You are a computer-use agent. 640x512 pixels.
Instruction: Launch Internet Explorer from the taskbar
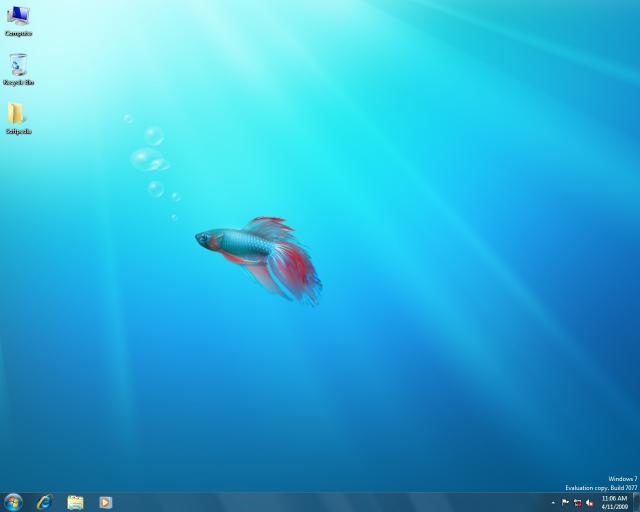(44, 502)
